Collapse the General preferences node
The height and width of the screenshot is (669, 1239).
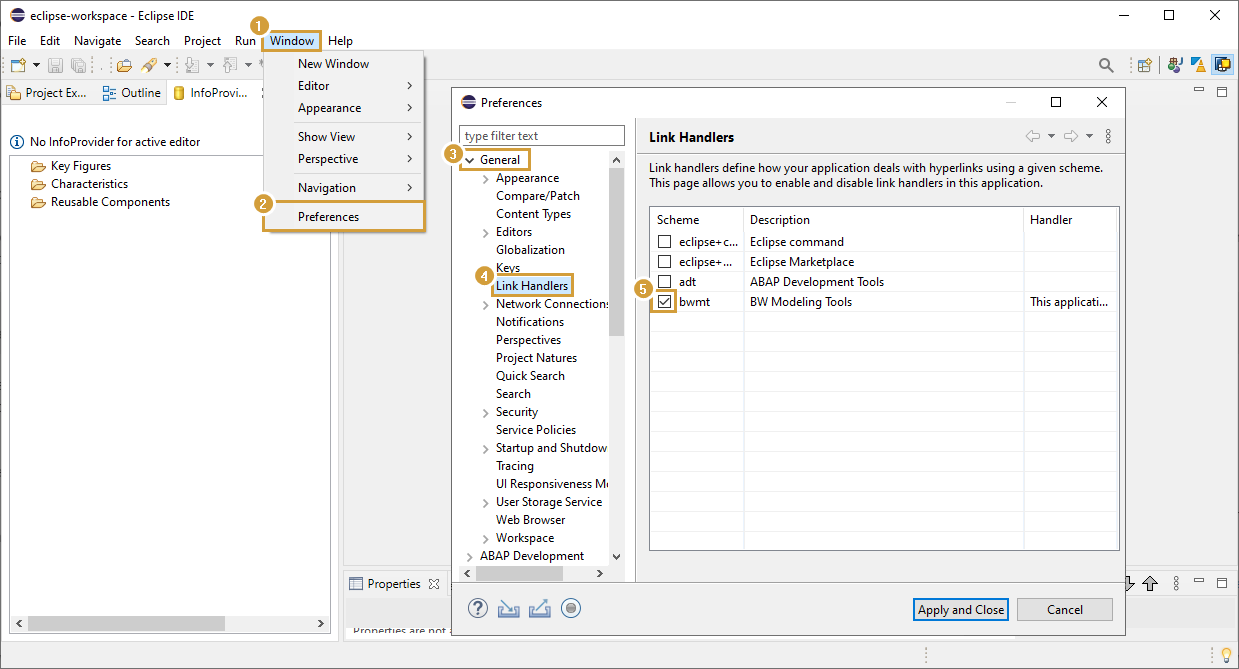(472, 159)
